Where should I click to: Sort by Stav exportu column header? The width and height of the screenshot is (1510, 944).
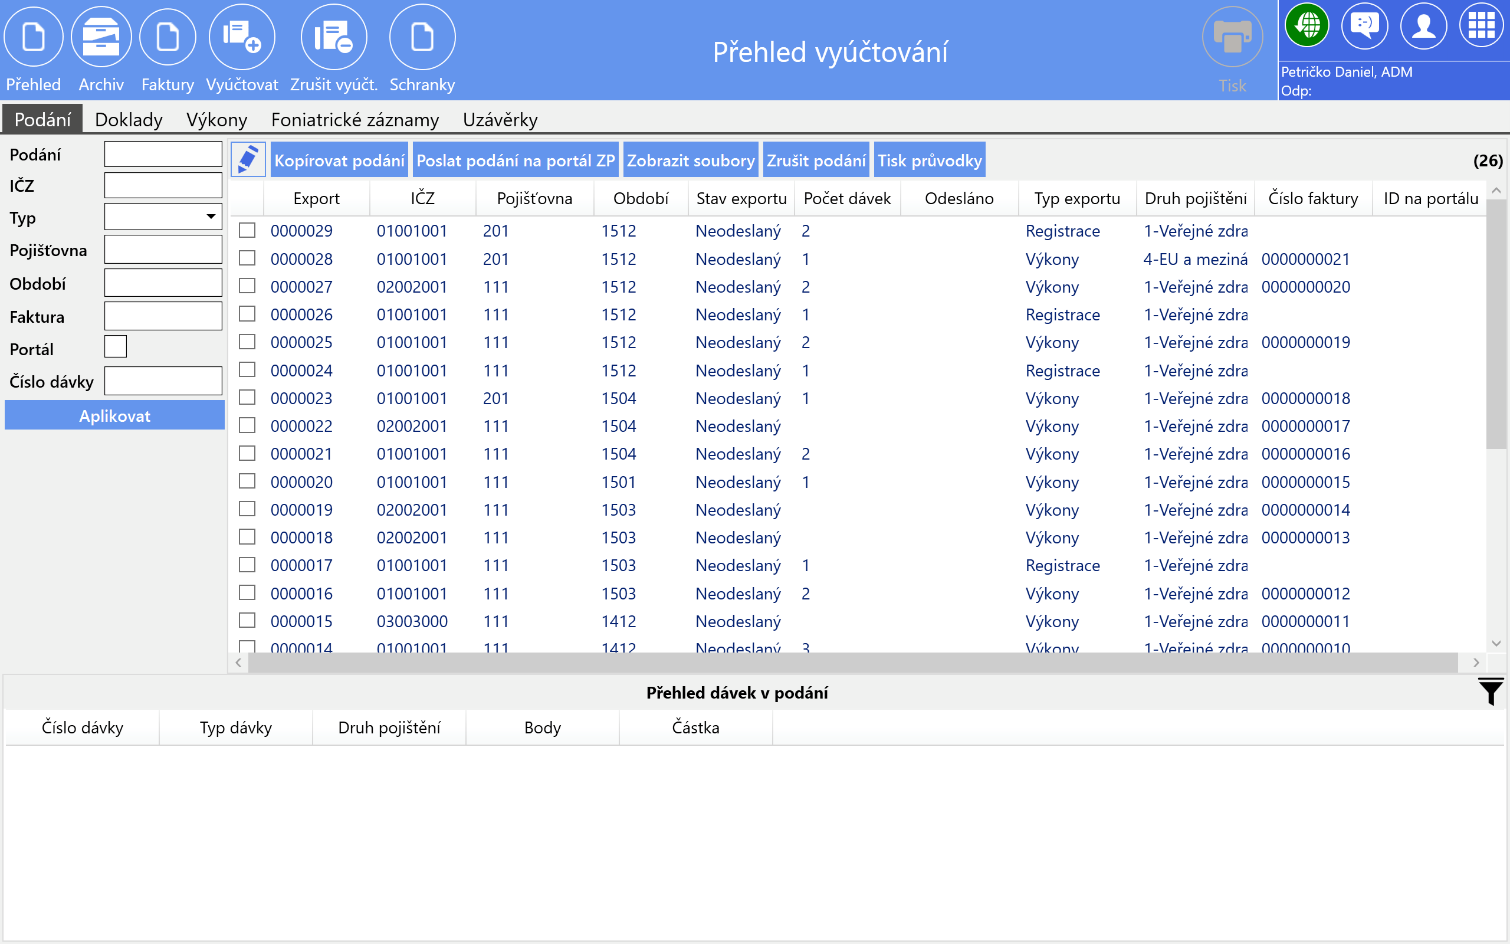[x=741, y=198]
